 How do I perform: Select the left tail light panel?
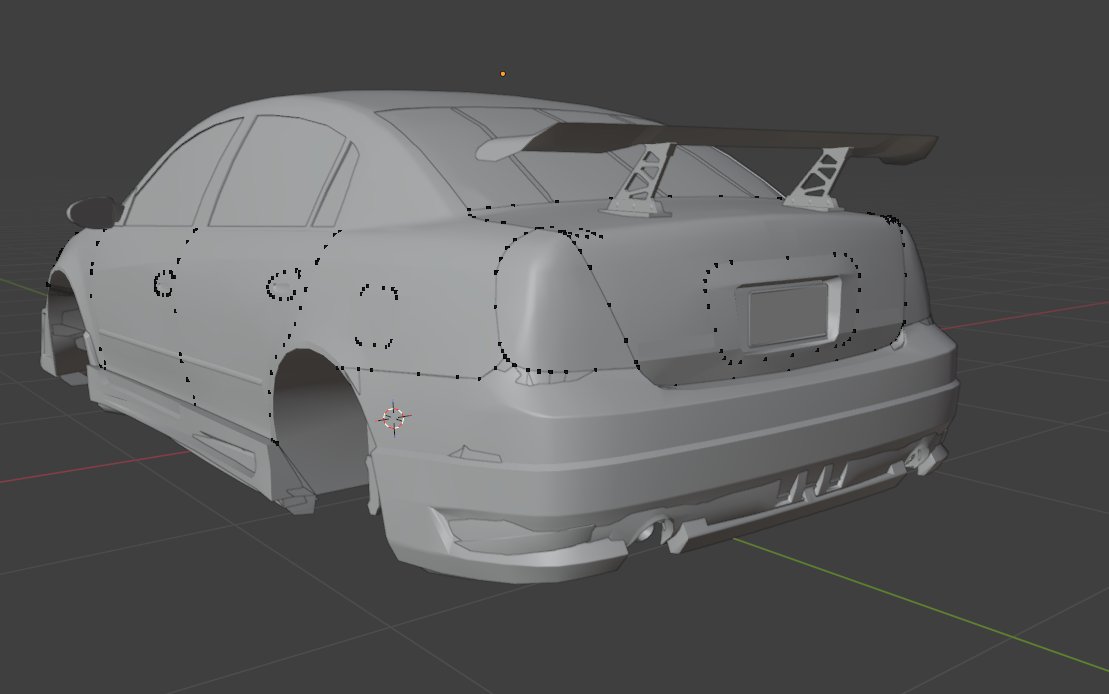click(x=559, y=300)
